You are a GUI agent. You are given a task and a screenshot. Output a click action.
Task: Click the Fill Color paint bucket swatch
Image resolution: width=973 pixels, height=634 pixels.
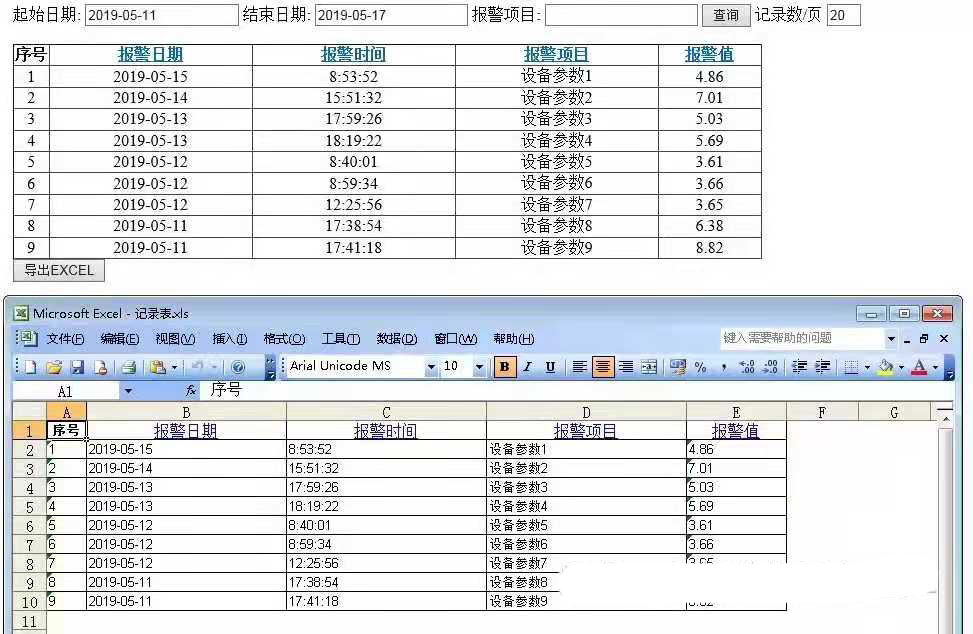click(886, 367)
